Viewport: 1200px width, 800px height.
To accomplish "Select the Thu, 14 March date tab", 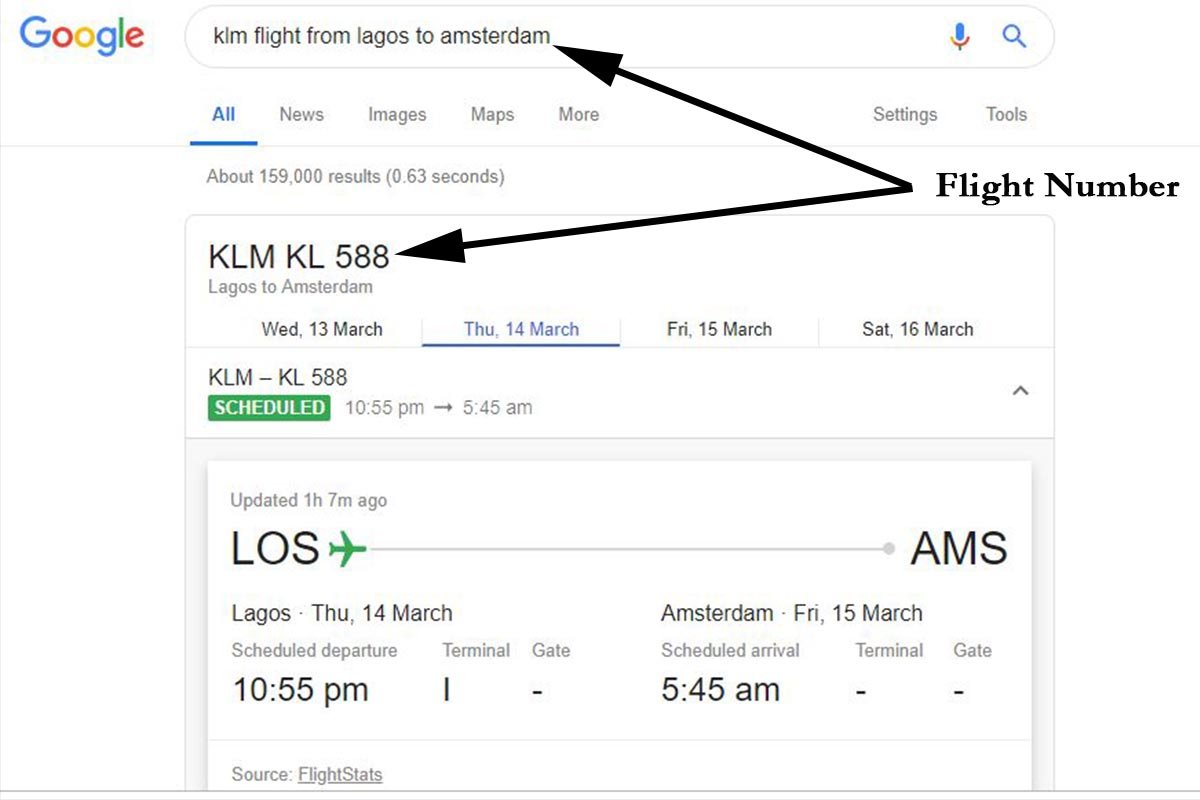I will [521, 329].
